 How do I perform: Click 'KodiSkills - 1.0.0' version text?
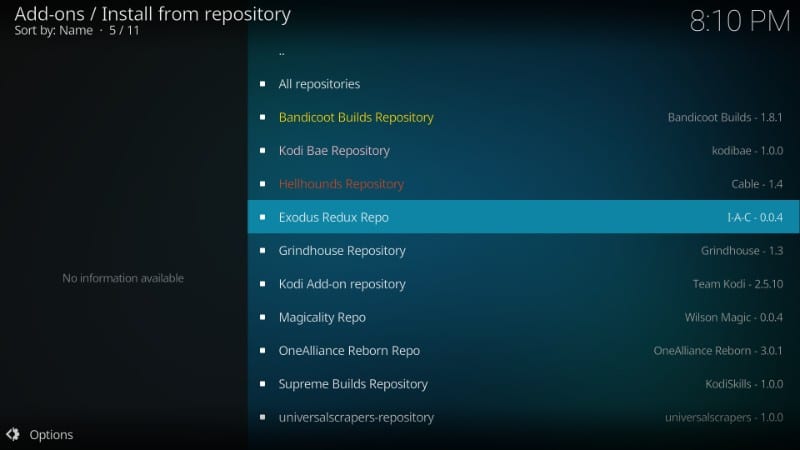click(x=744, y=384)
